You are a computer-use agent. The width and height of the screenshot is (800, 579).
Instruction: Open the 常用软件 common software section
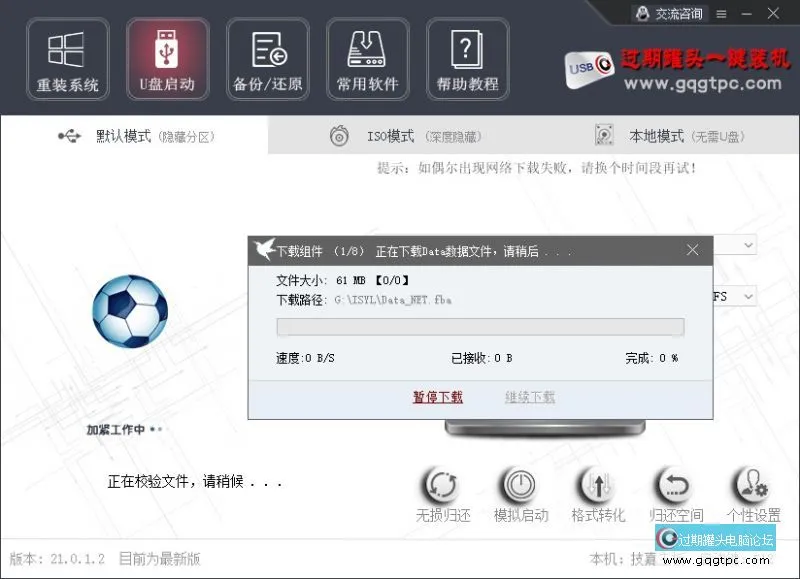tap(367, 59)
